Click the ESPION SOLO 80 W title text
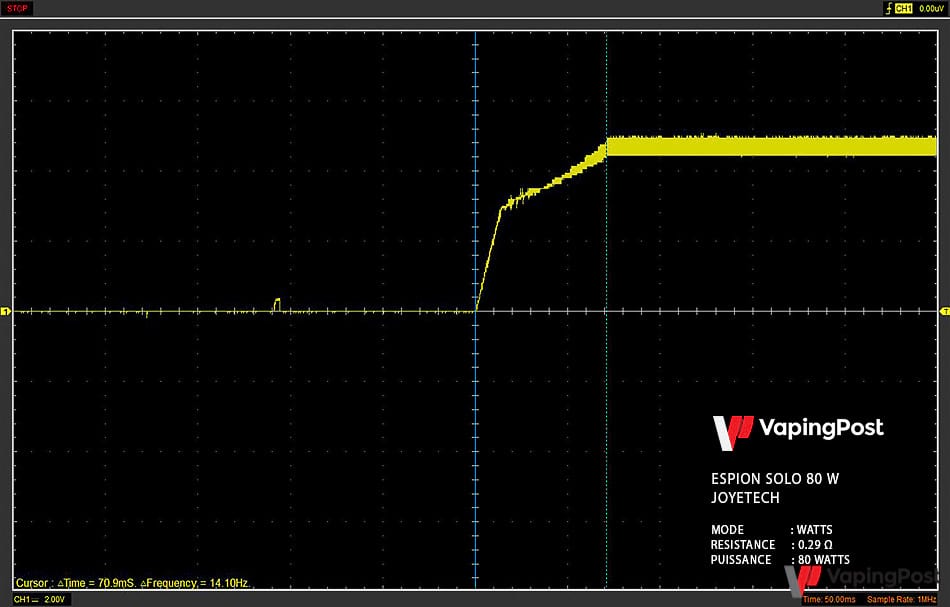This screenshot has height=607, width=950. coord(775,479)
